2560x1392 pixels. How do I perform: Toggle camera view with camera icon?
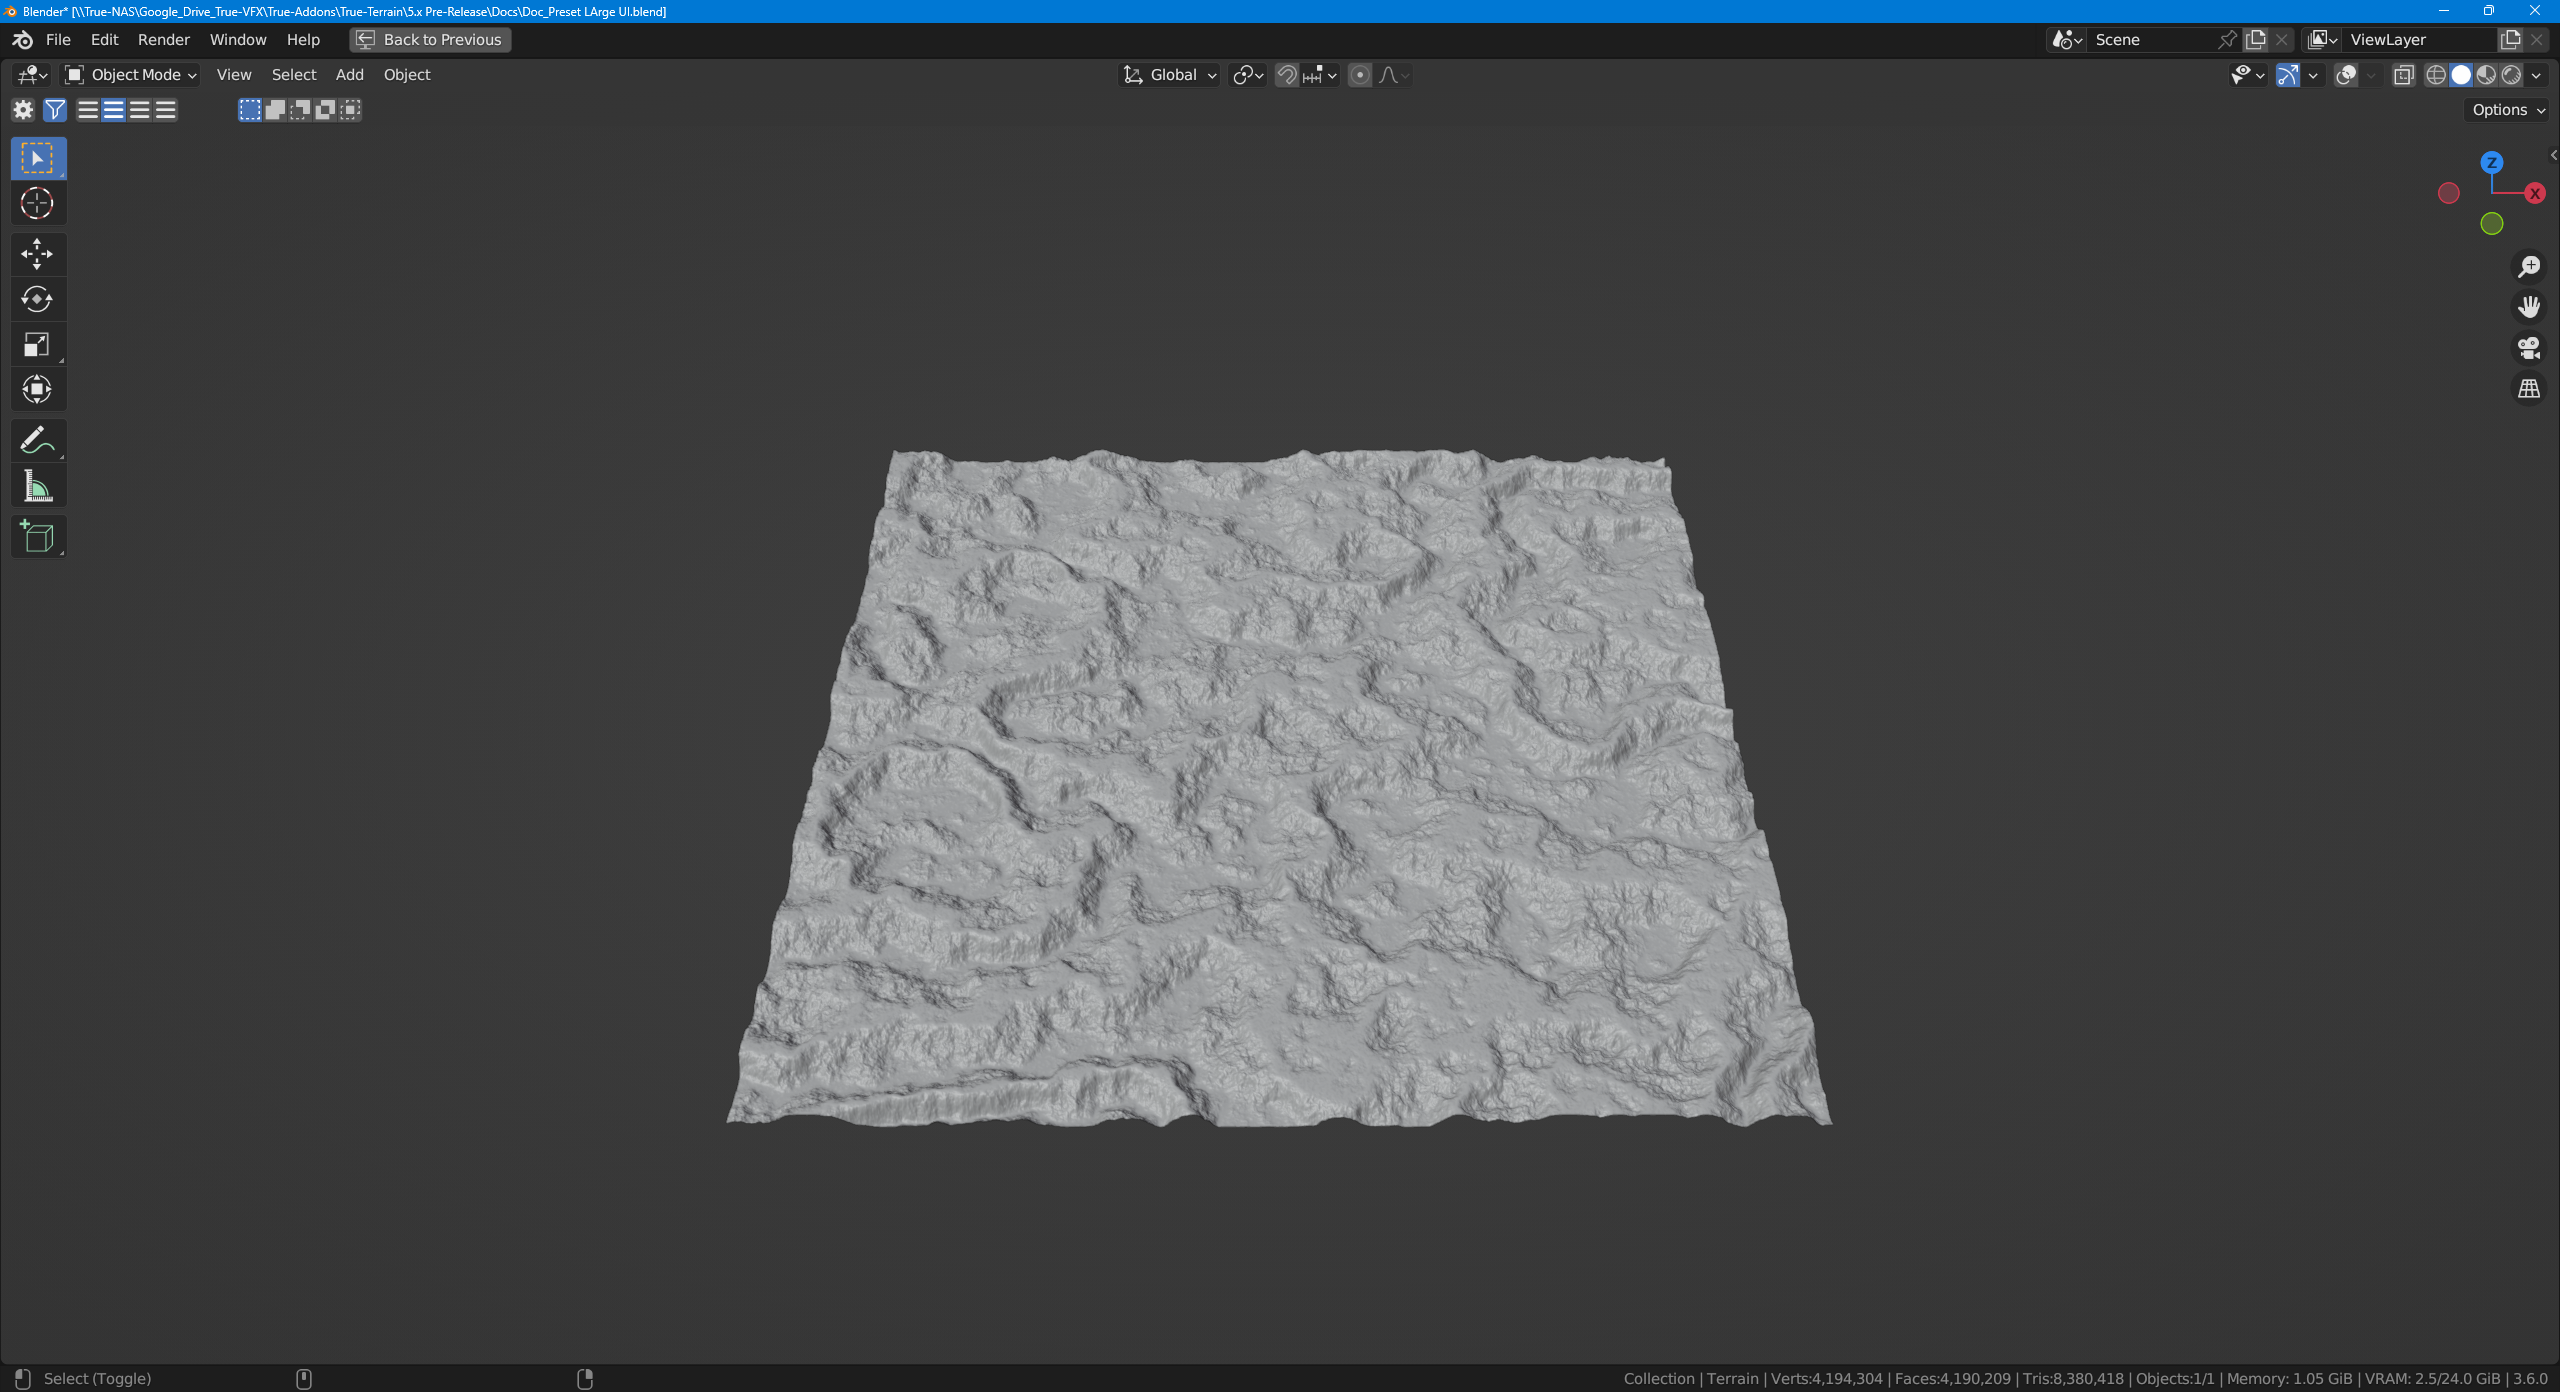(2529, 348)
